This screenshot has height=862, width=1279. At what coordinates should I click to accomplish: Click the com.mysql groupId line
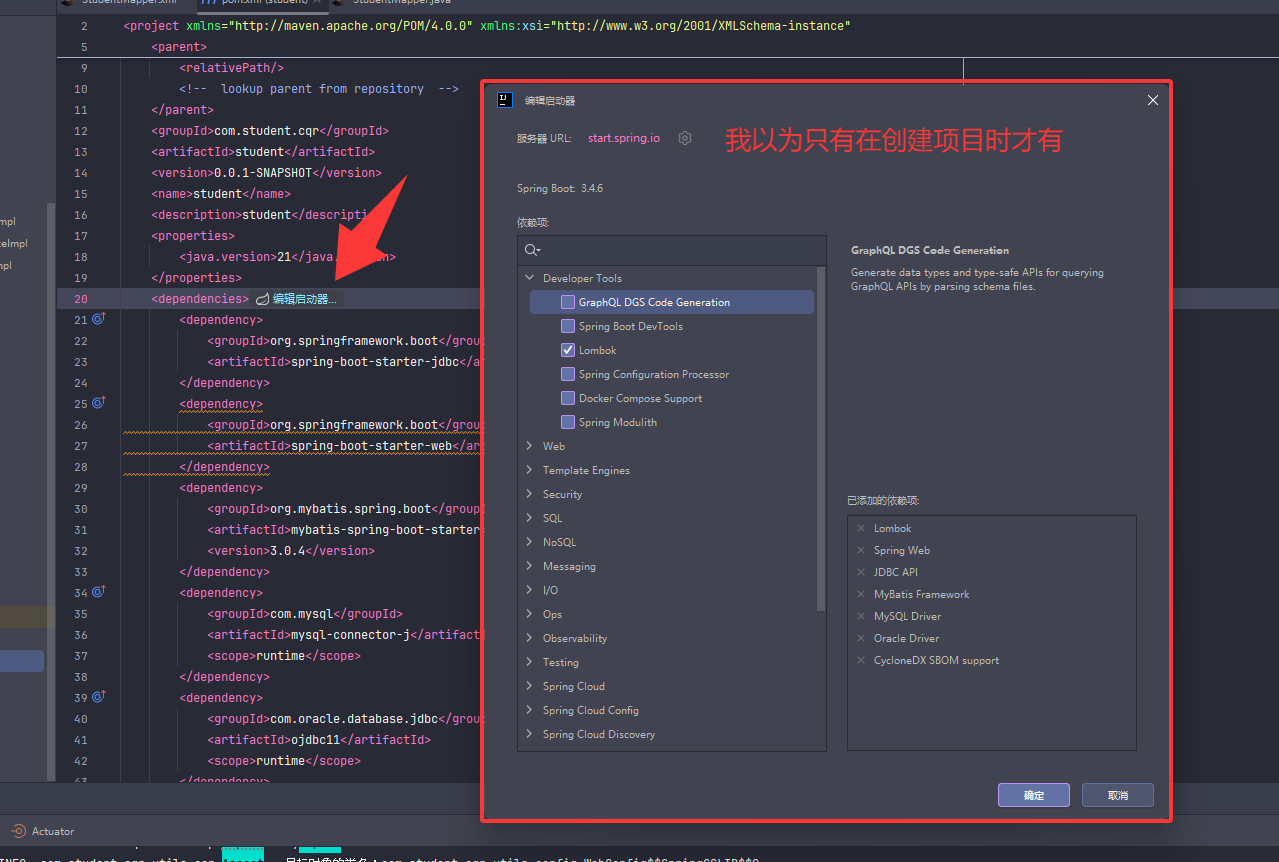click(x=305, y=614)
